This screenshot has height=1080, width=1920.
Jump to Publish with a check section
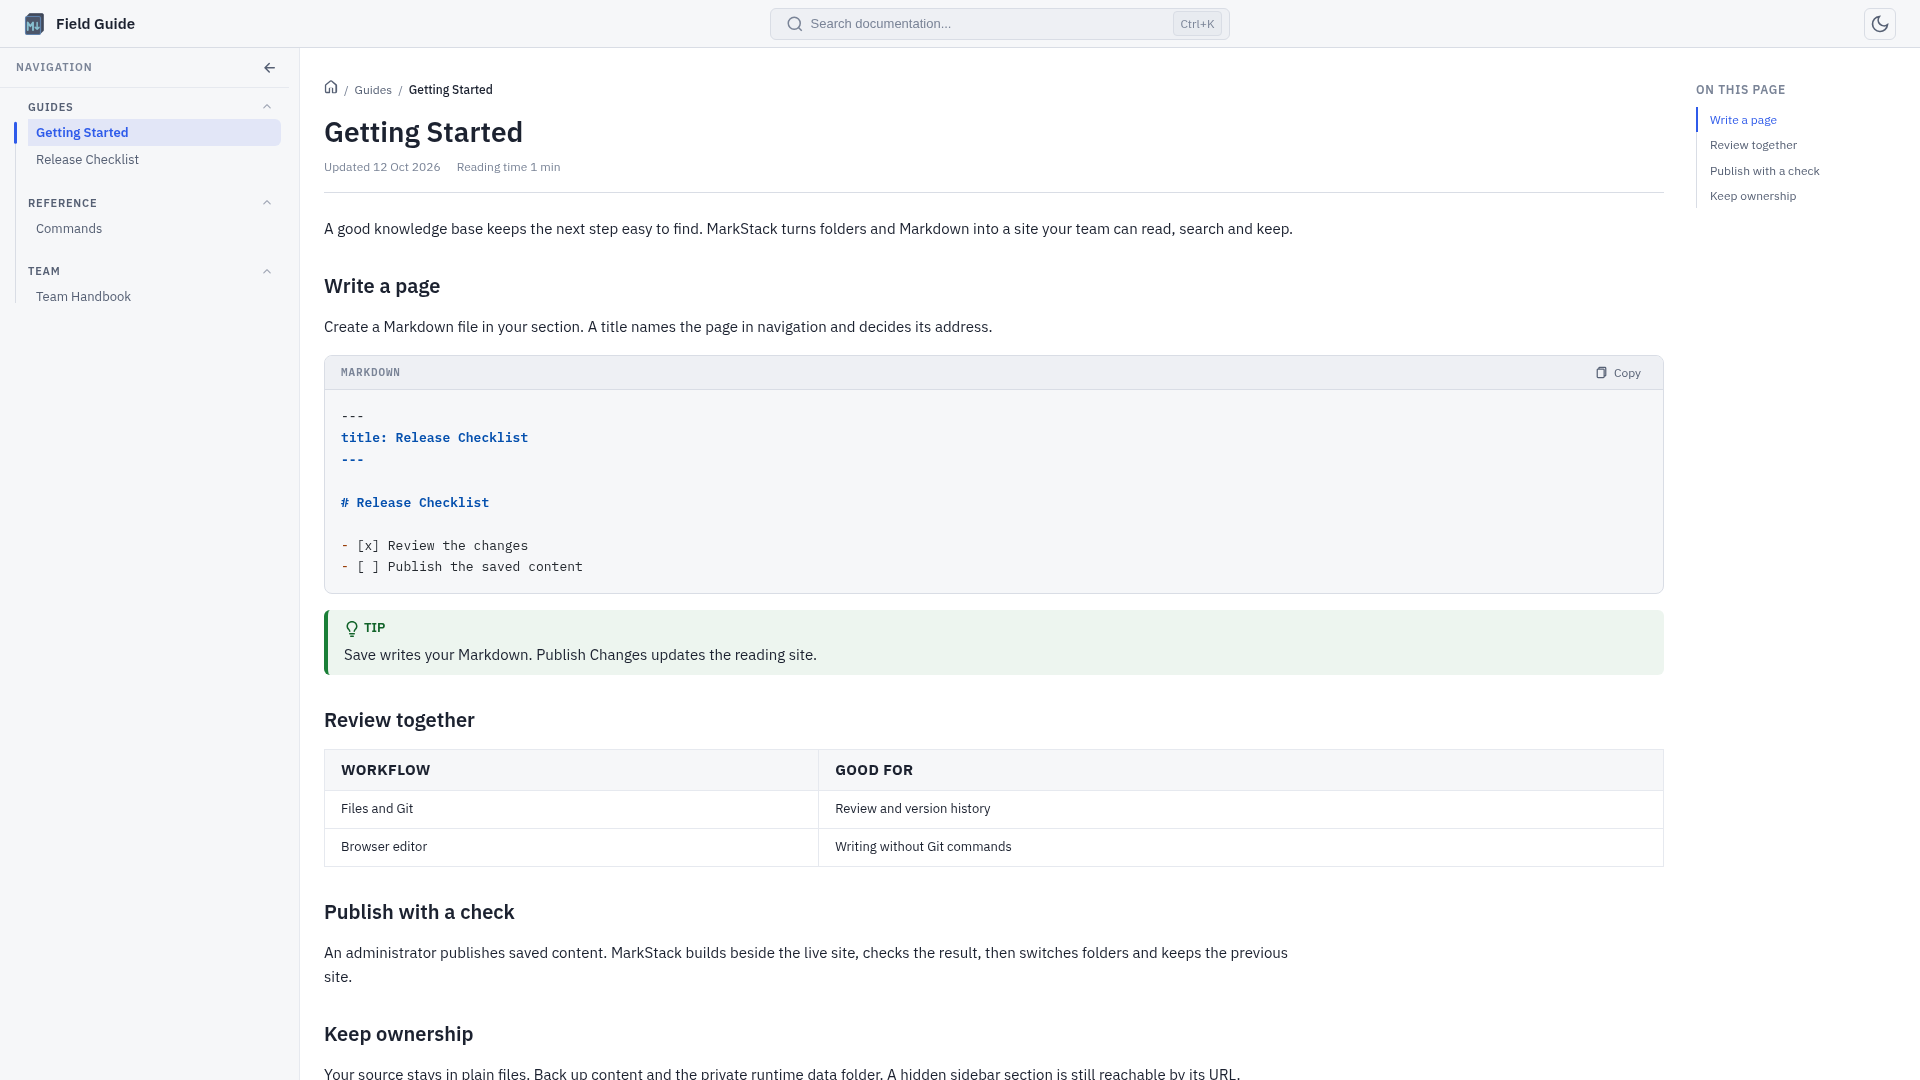click(x=1764, y=171)
